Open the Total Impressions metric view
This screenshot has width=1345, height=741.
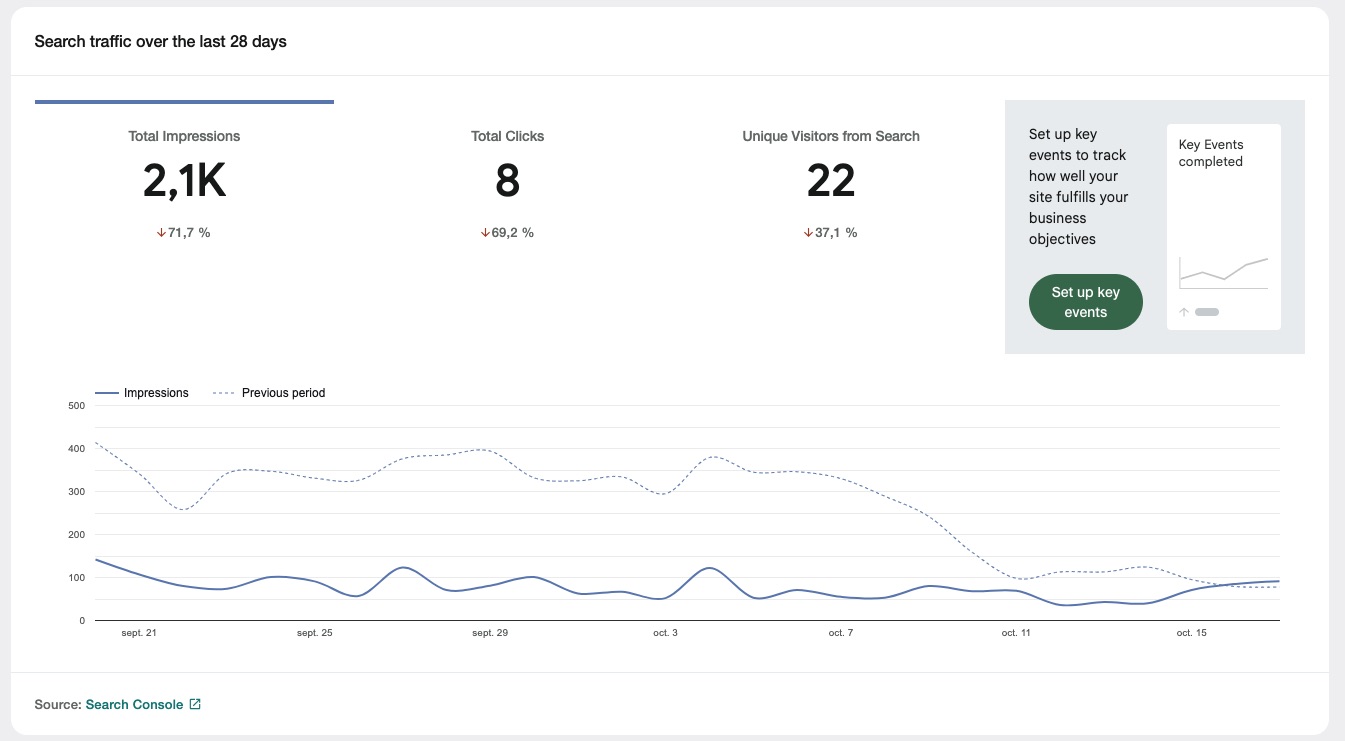click(x=183, y=180)
